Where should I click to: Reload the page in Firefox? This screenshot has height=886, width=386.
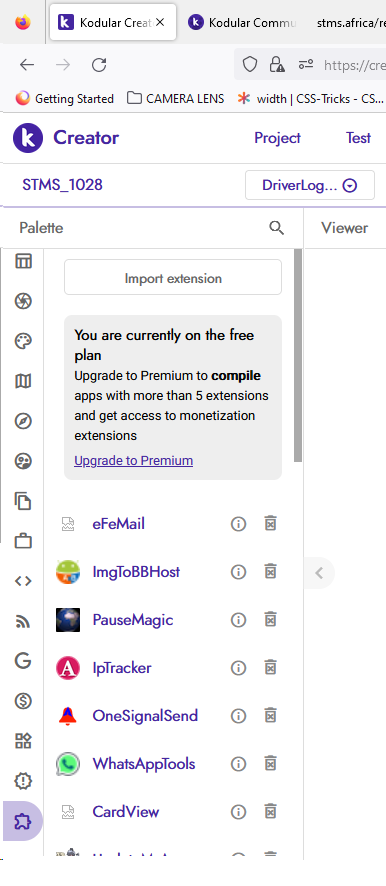(99, 65)
